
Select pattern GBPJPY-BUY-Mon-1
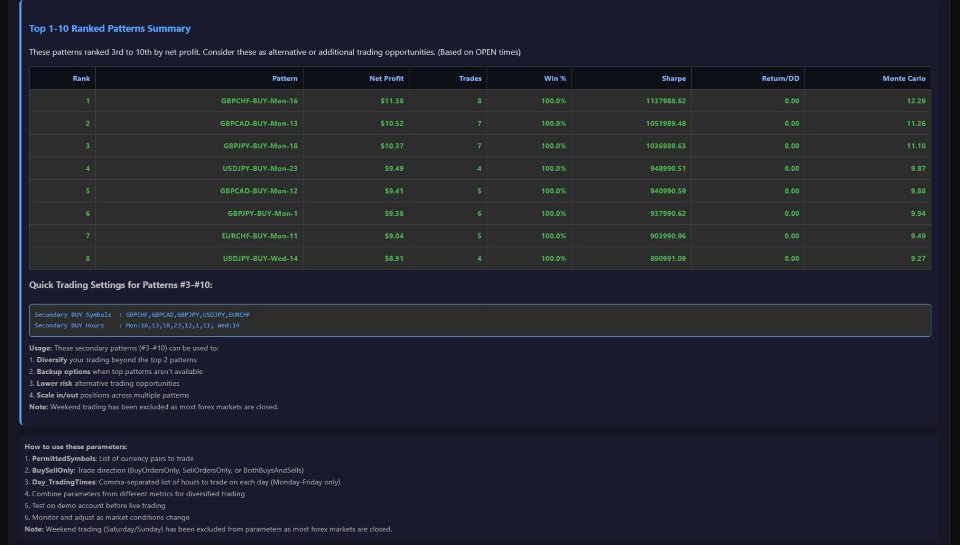[x=262, y=214]
